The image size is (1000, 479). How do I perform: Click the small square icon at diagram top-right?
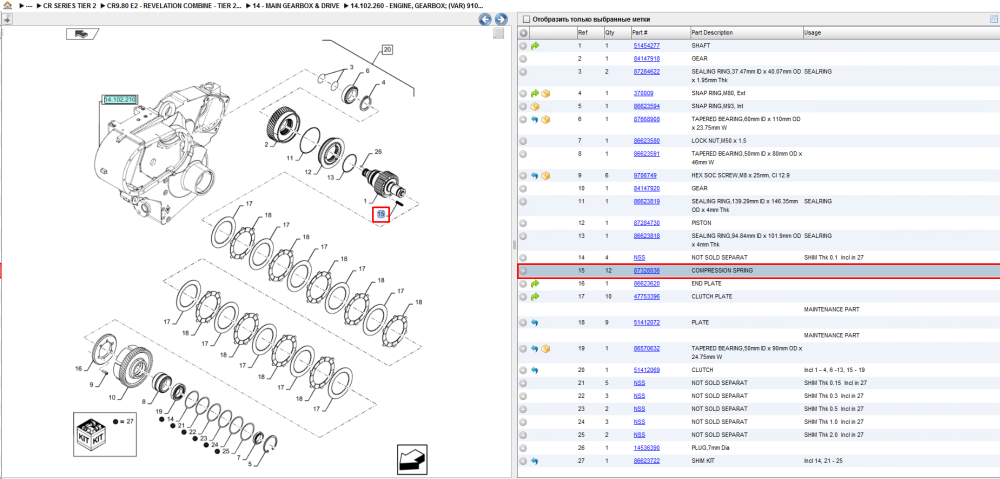pyautogui.click(x=499, y=33)
